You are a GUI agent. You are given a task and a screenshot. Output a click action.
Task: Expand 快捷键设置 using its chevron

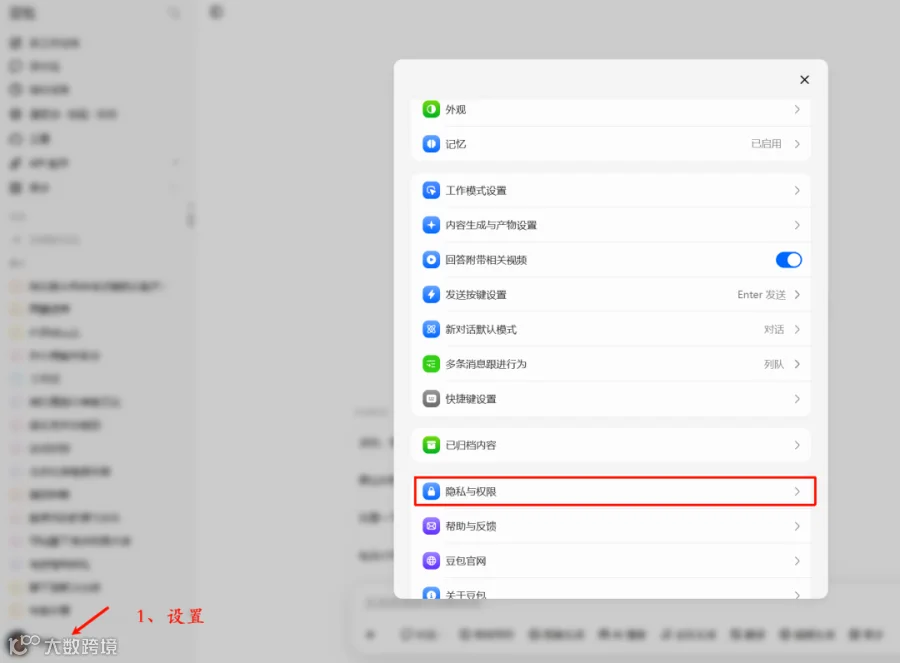pyautogui.click(x=797, y=399)
